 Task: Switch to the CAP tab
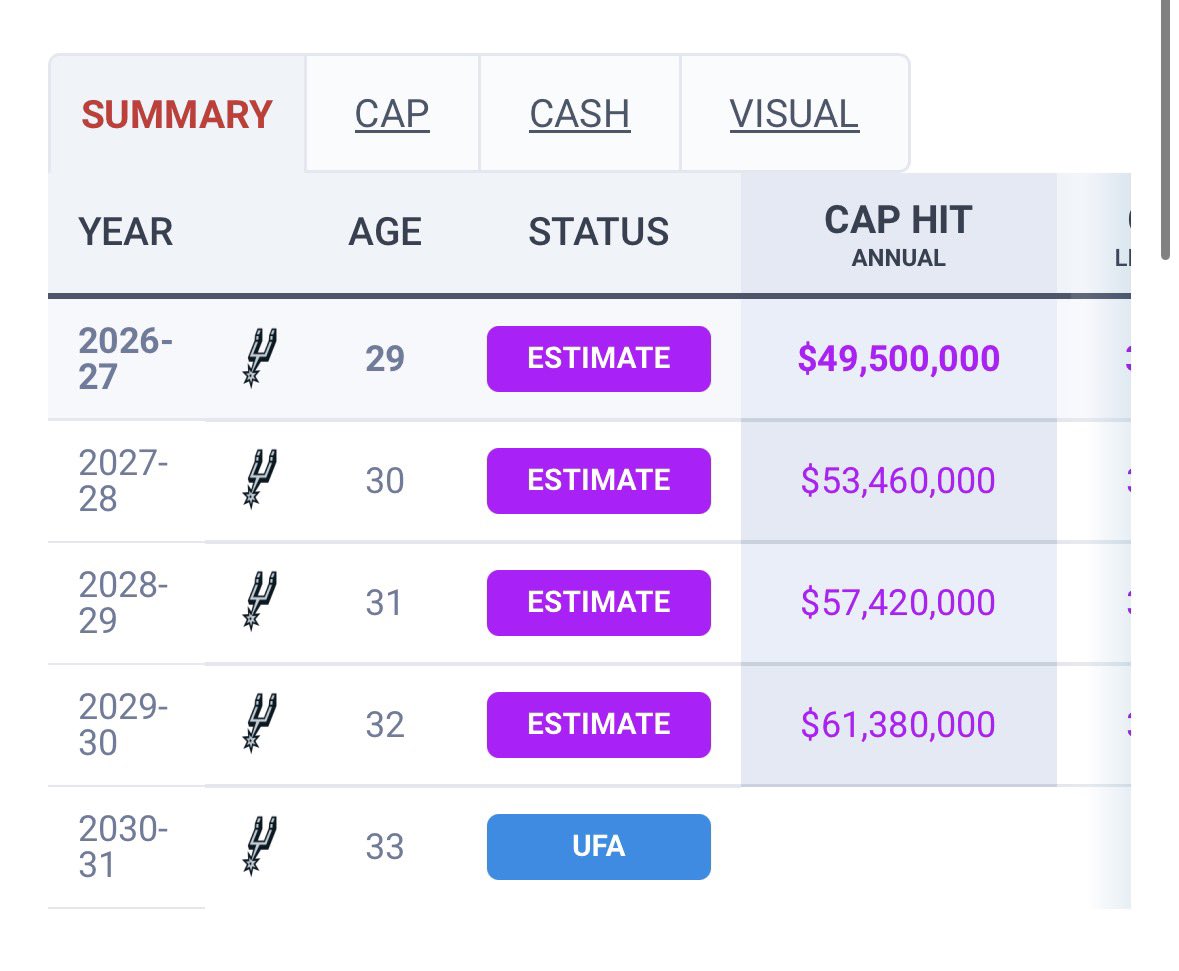pos(392,114)
